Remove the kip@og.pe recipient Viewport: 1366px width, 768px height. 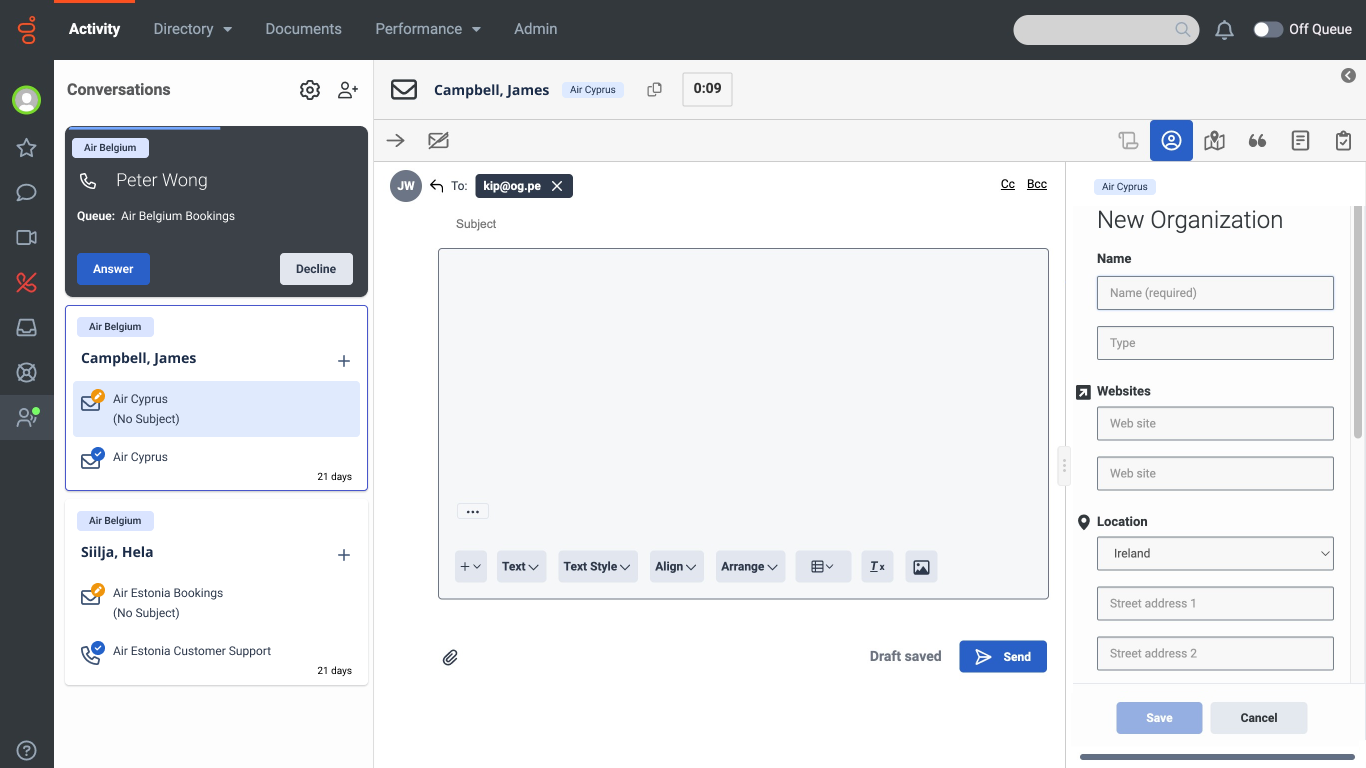pyautogui.click(x=557, y=186)
